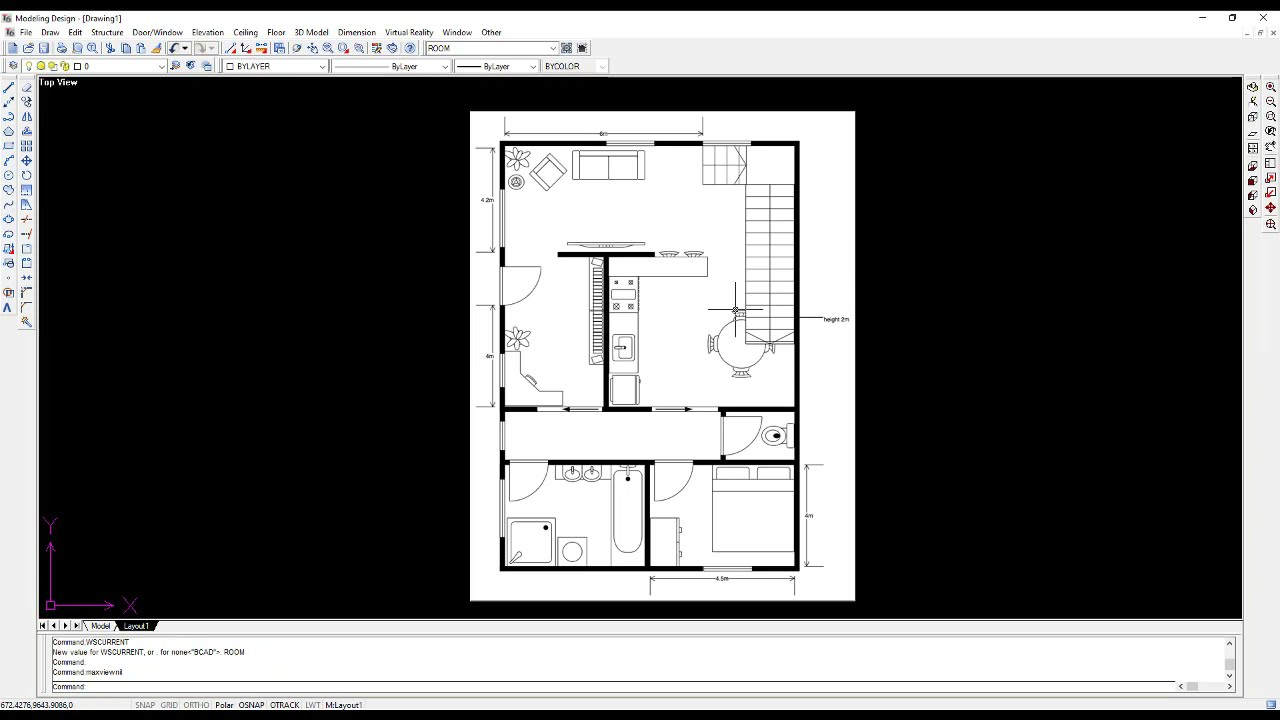Viewport: 1280px width, 720px height.
Task: Open the Draw menu
Action: (x=50, y=32)
